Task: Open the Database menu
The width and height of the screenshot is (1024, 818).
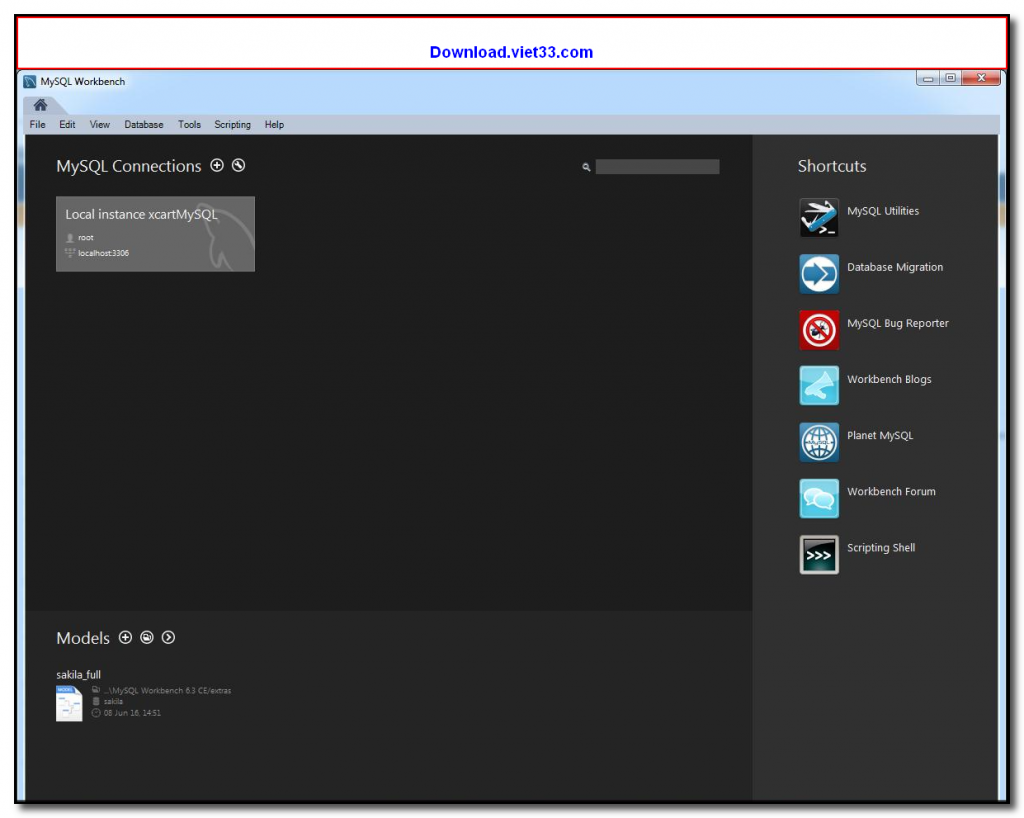Action: point(143,124)
